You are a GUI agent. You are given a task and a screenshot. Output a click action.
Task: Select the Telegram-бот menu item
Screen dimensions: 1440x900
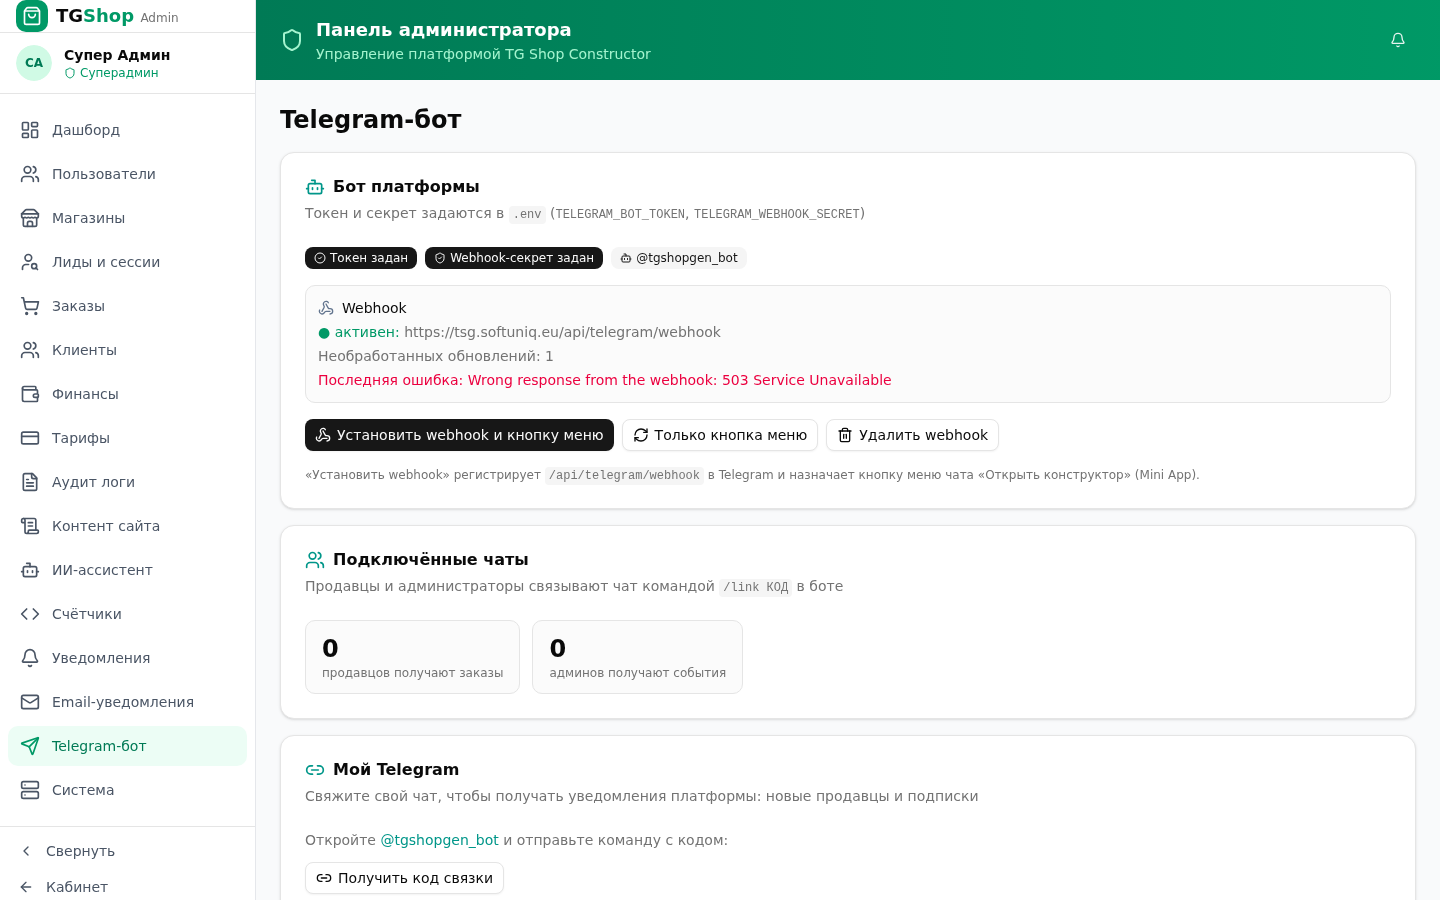[x=127, y=746]
